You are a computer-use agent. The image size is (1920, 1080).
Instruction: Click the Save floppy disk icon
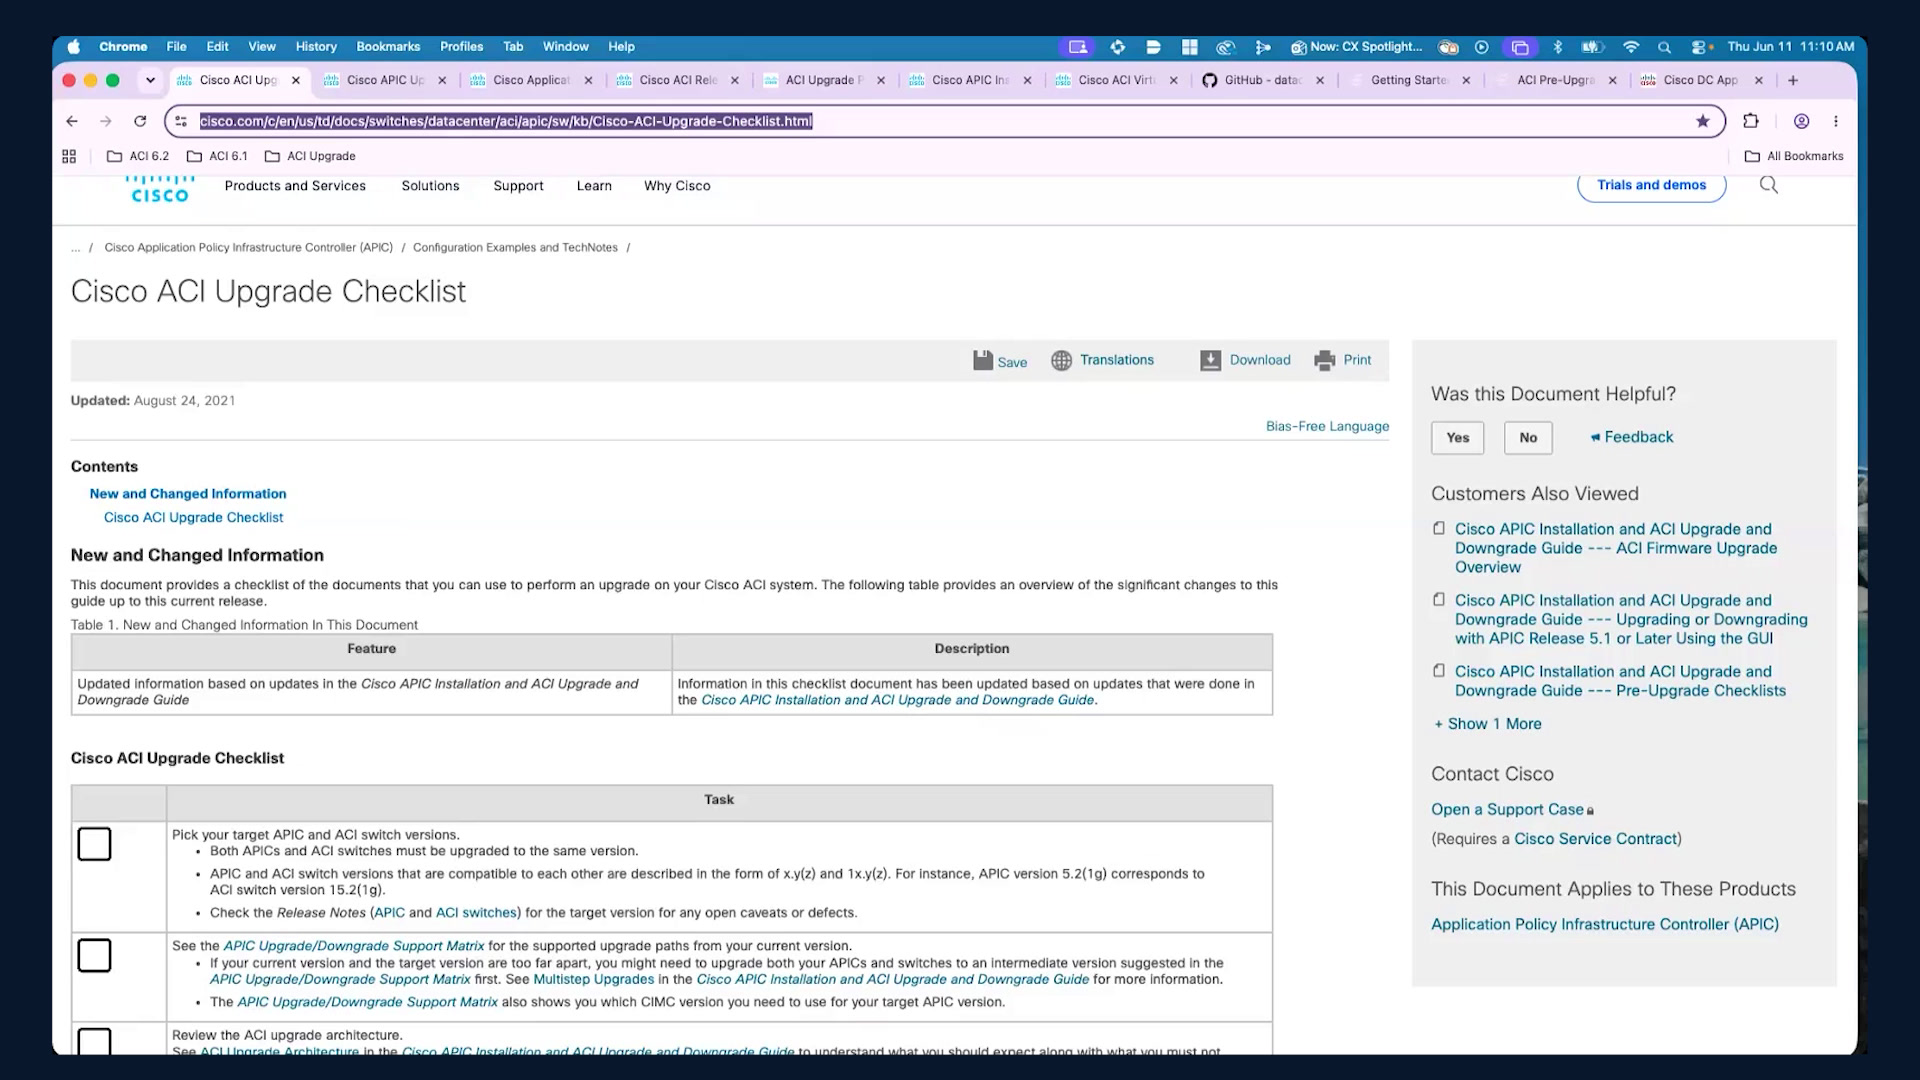pyautogui.click(x=983, y=360)
